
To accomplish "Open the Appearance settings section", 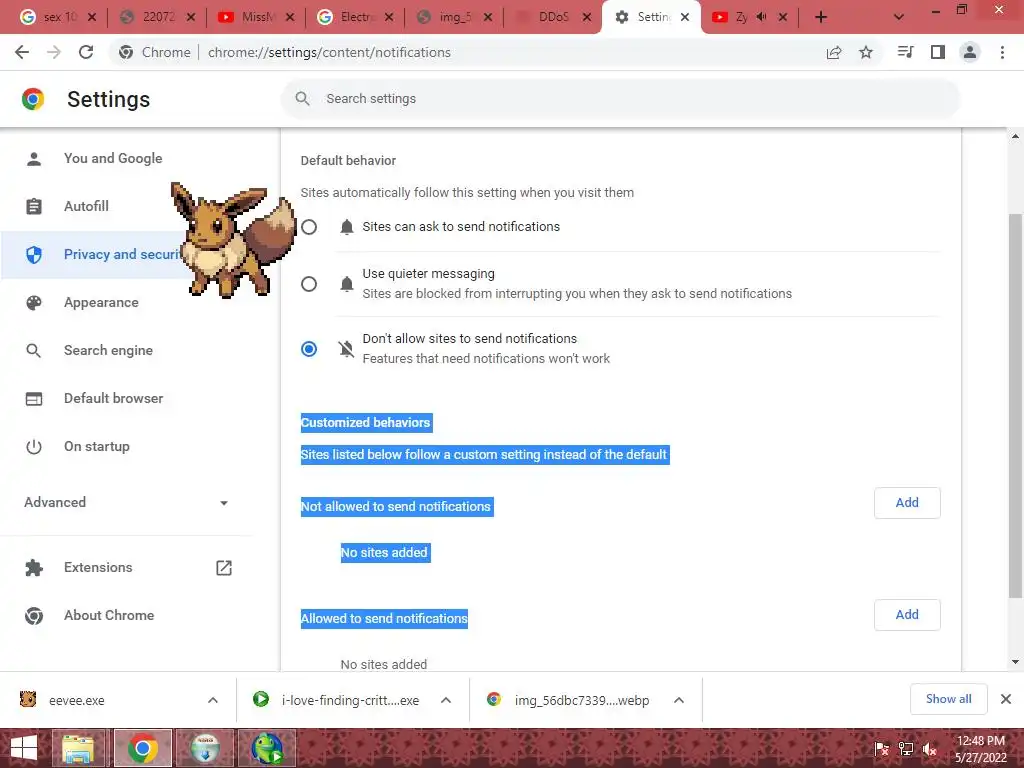I will (101, 302).
